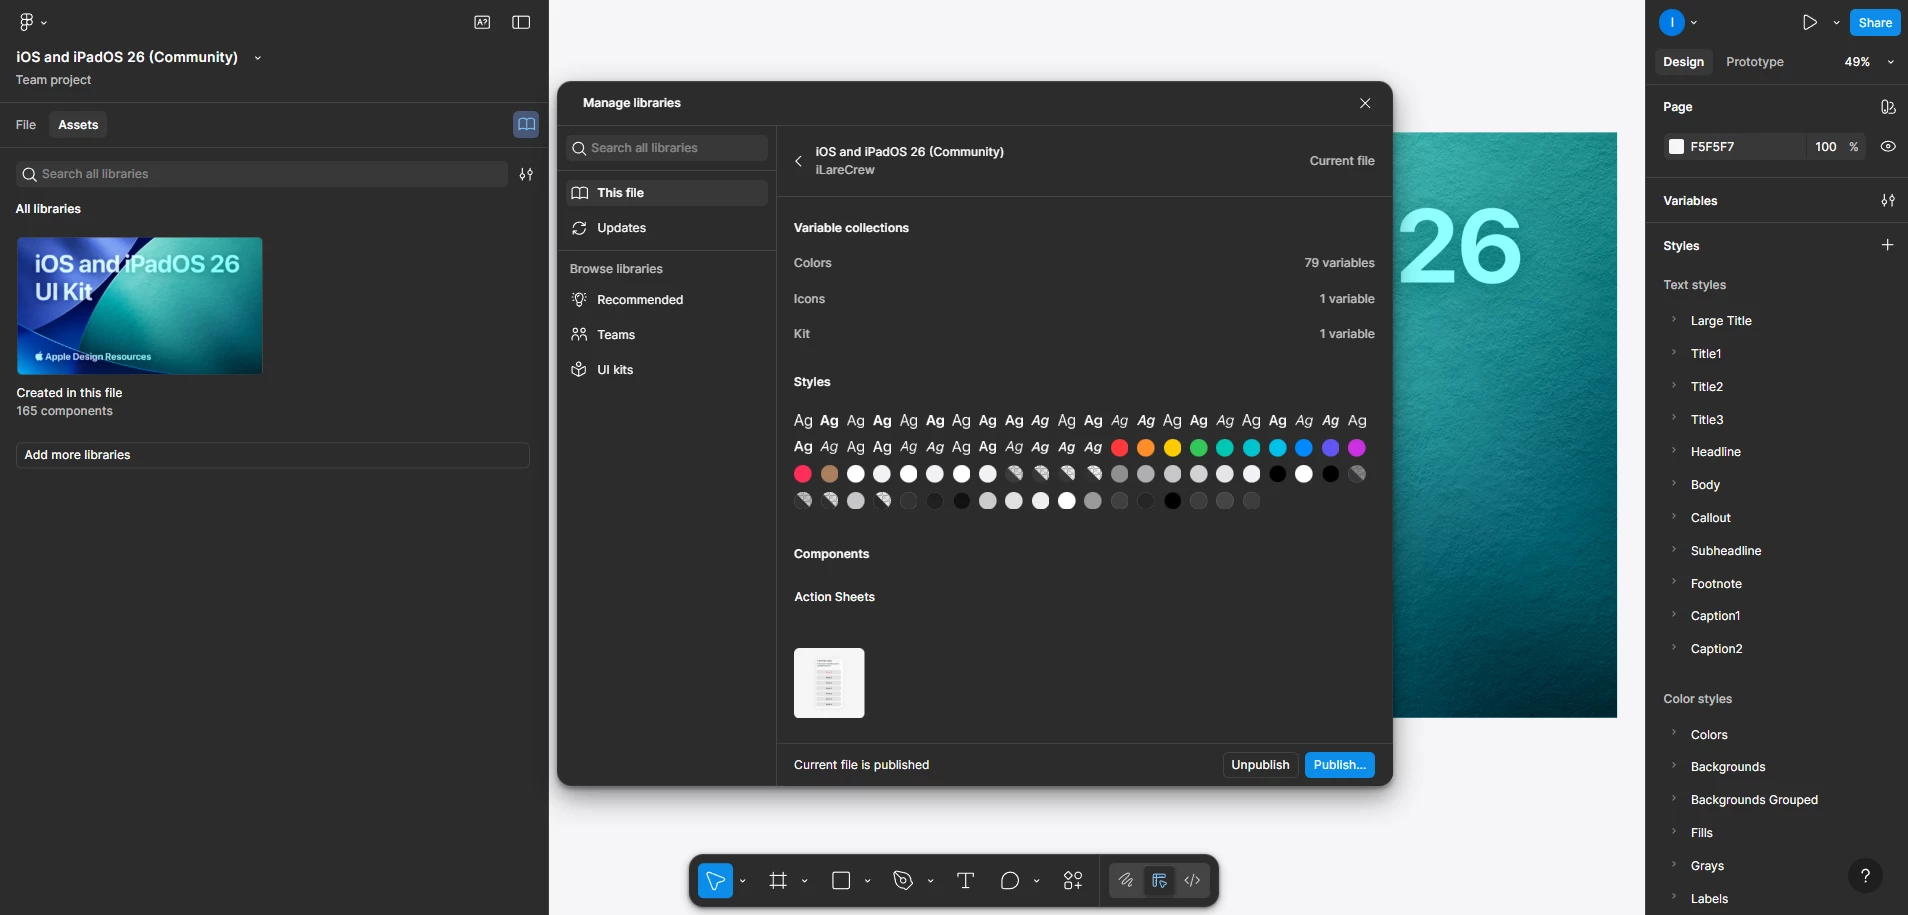Open Updates in Manage libraries

(667, 228)
